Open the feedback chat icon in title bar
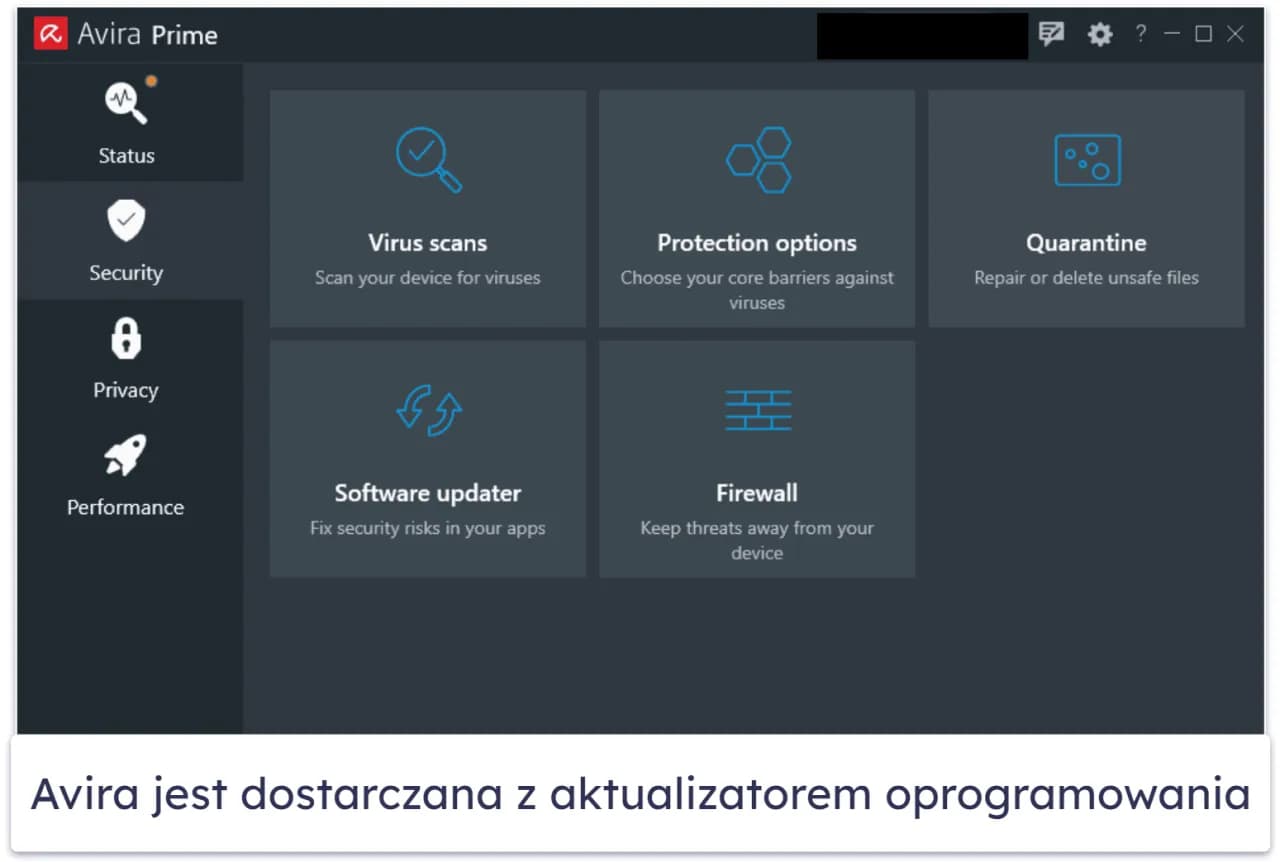This screenshot has width=1280, height=862. point(1051,34)
